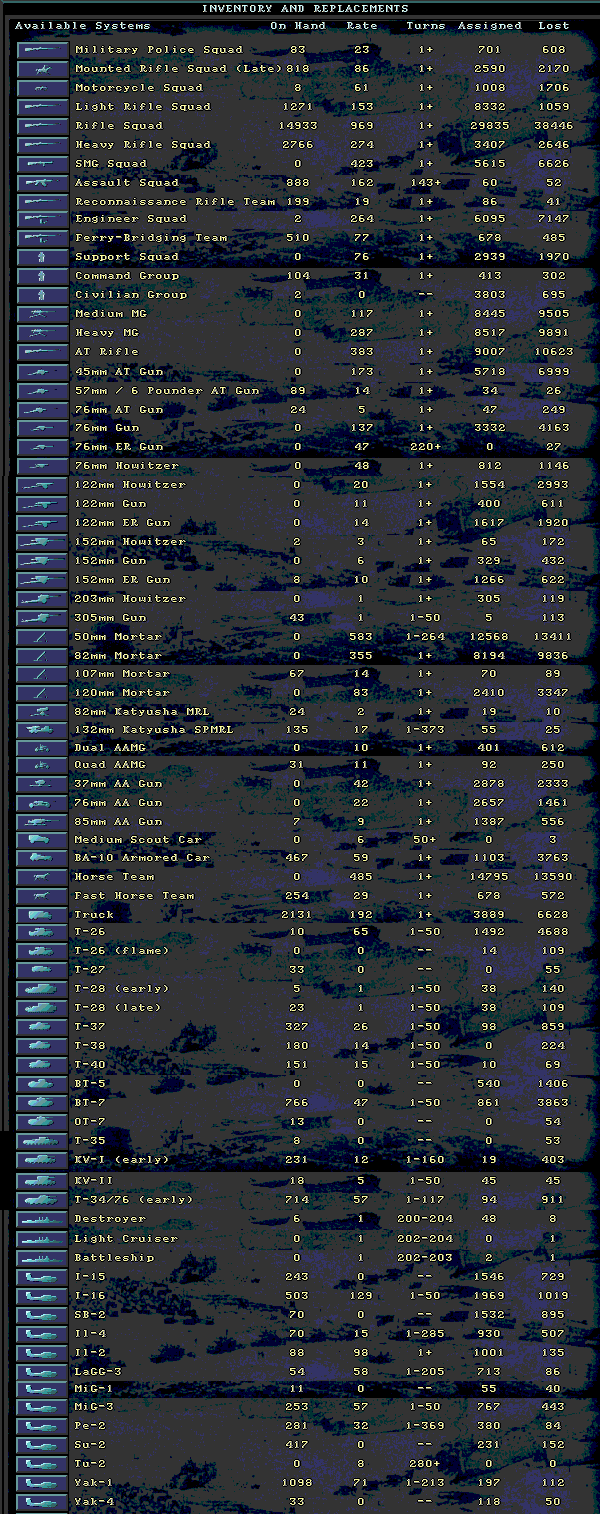Click the 45mm AT Gun icon
The width and height of the screenshot is (600, 1514).
pyautogui.click(x=43, y=372)
